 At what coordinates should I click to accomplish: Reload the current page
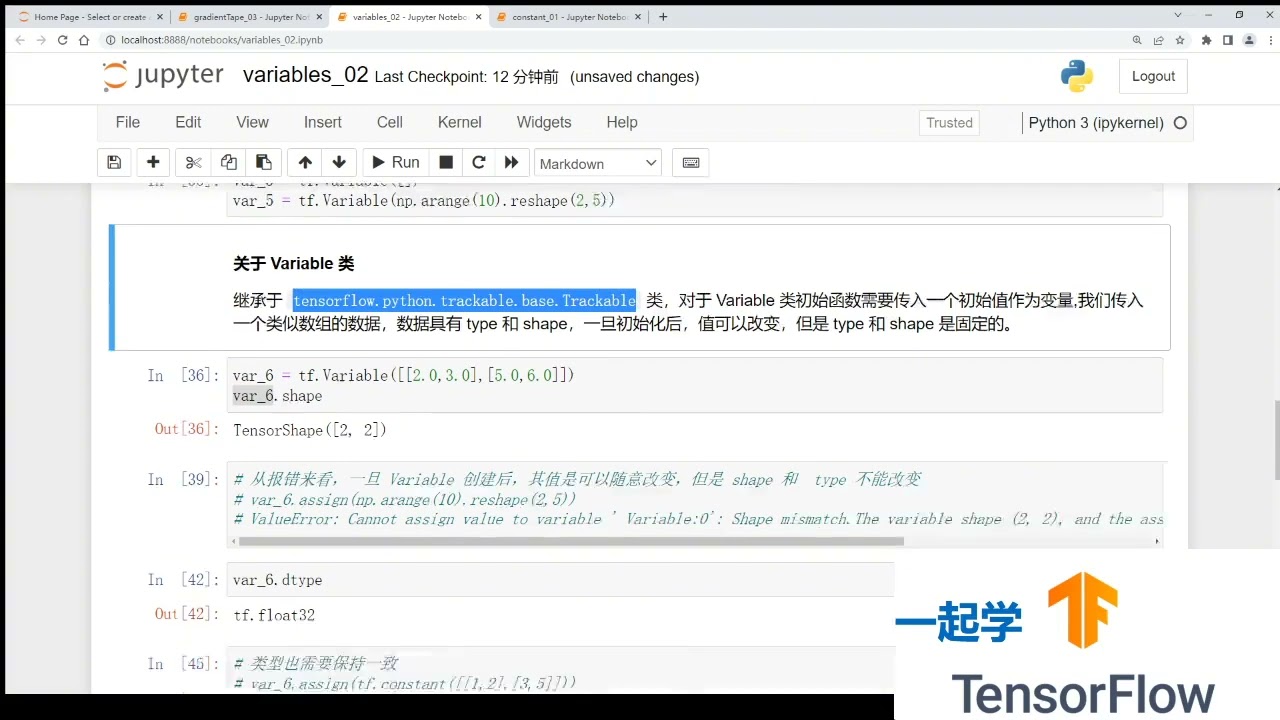62,40
